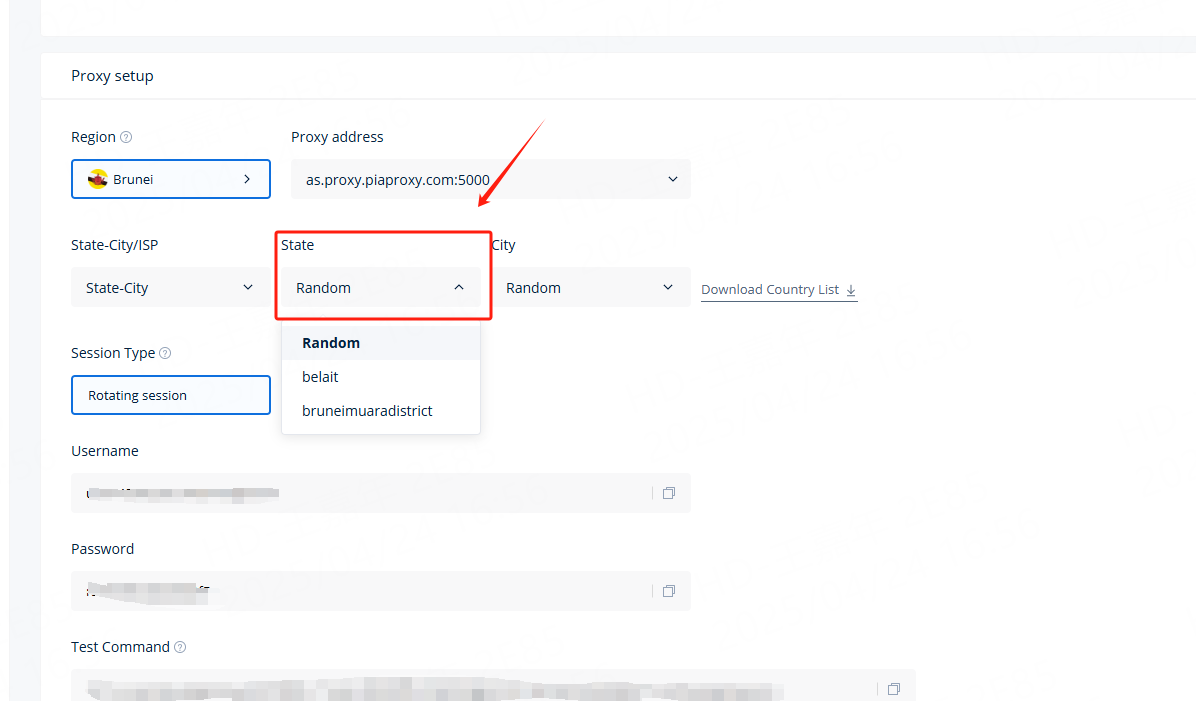
Task: Choose belait from the State list
Action: (320, 377)
